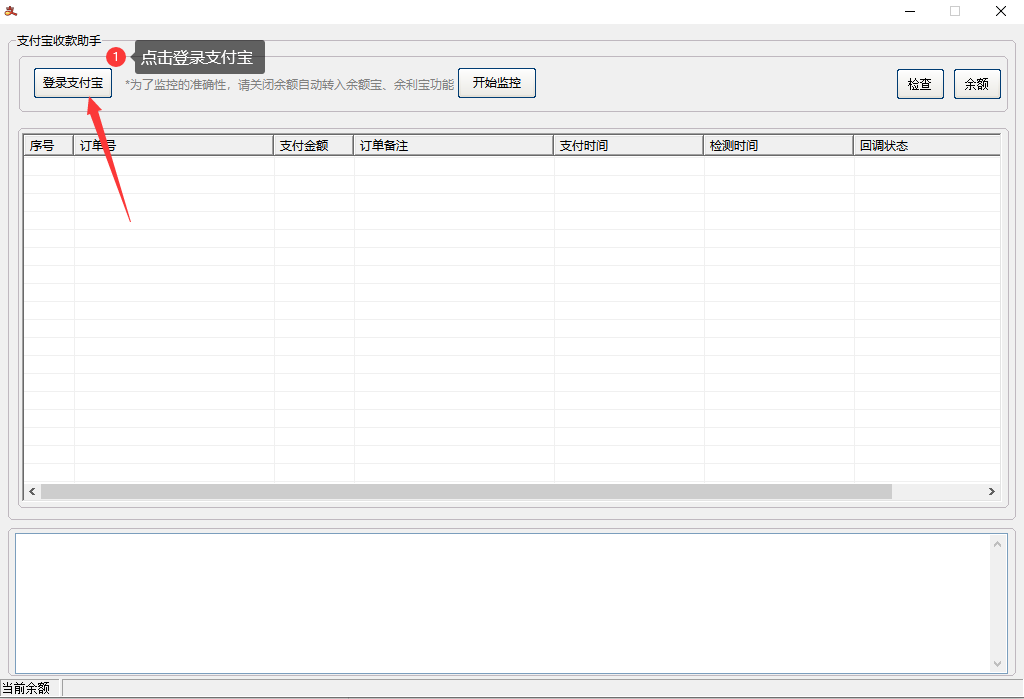This screenshot has width=1024, height=699.
Task: Click the log box scroll-up arrow
Action: coord(997,544)
